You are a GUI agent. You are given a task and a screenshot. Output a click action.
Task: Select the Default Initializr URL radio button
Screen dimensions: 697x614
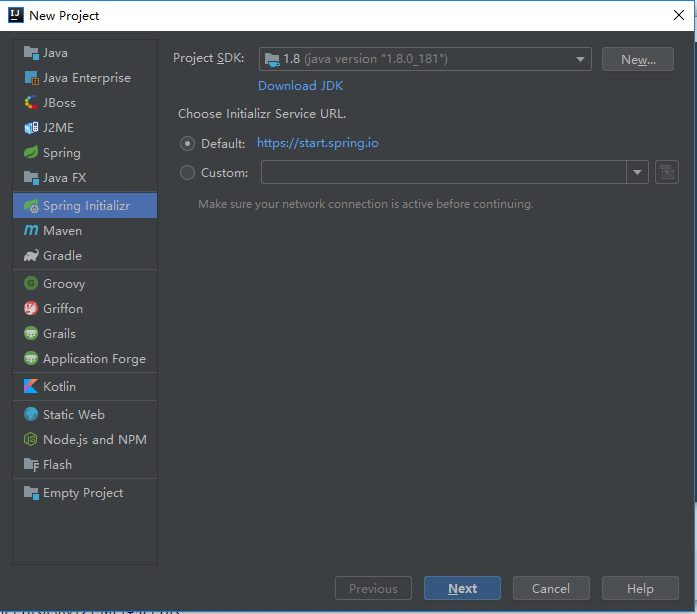187,144
